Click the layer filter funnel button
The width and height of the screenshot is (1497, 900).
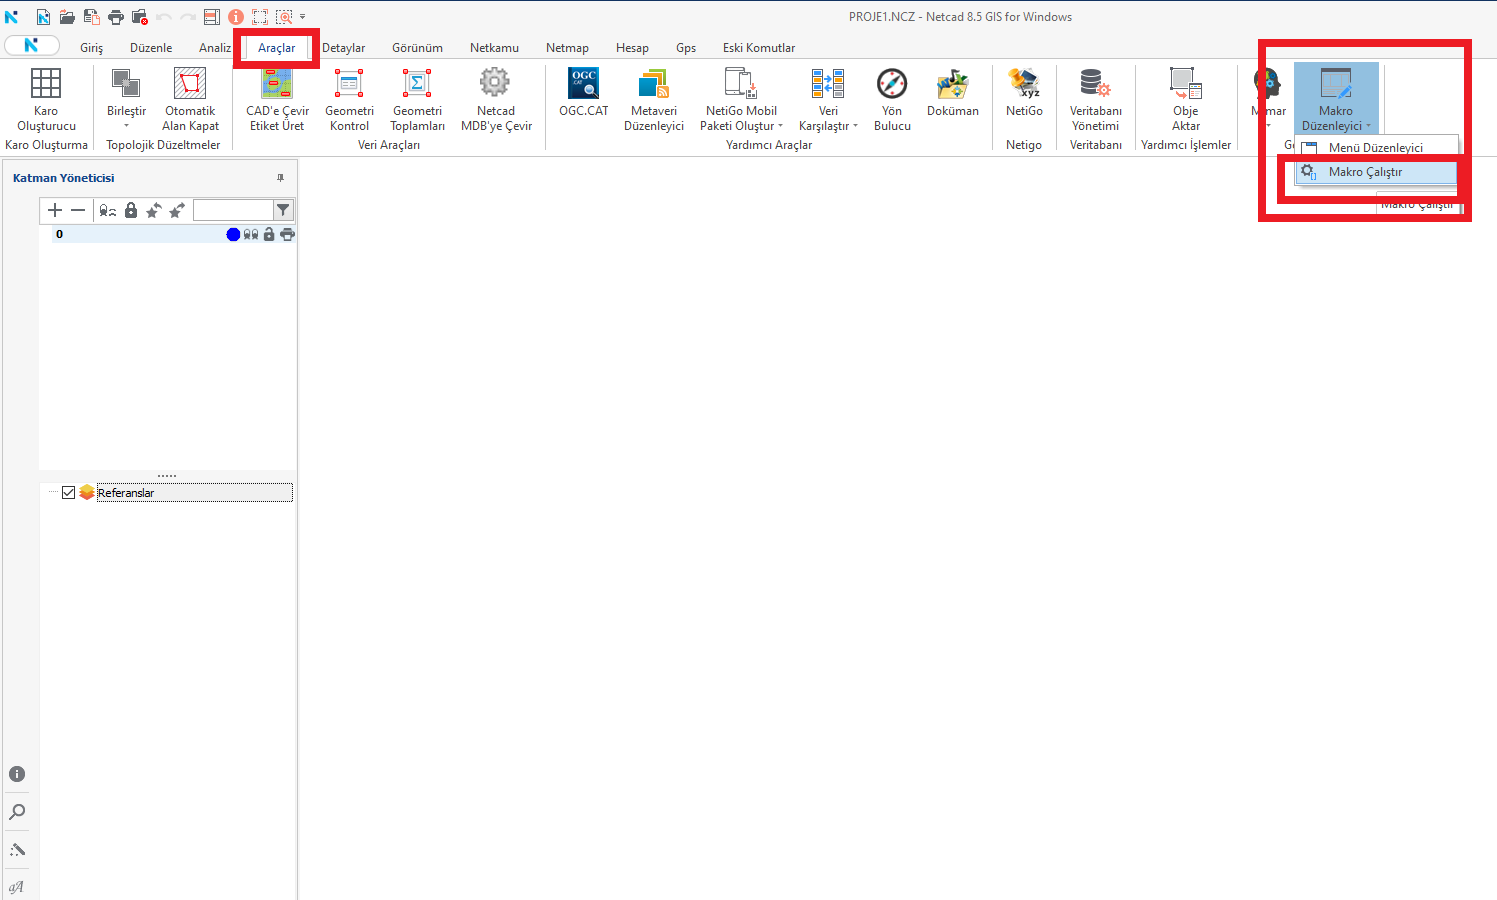[284, 210]
